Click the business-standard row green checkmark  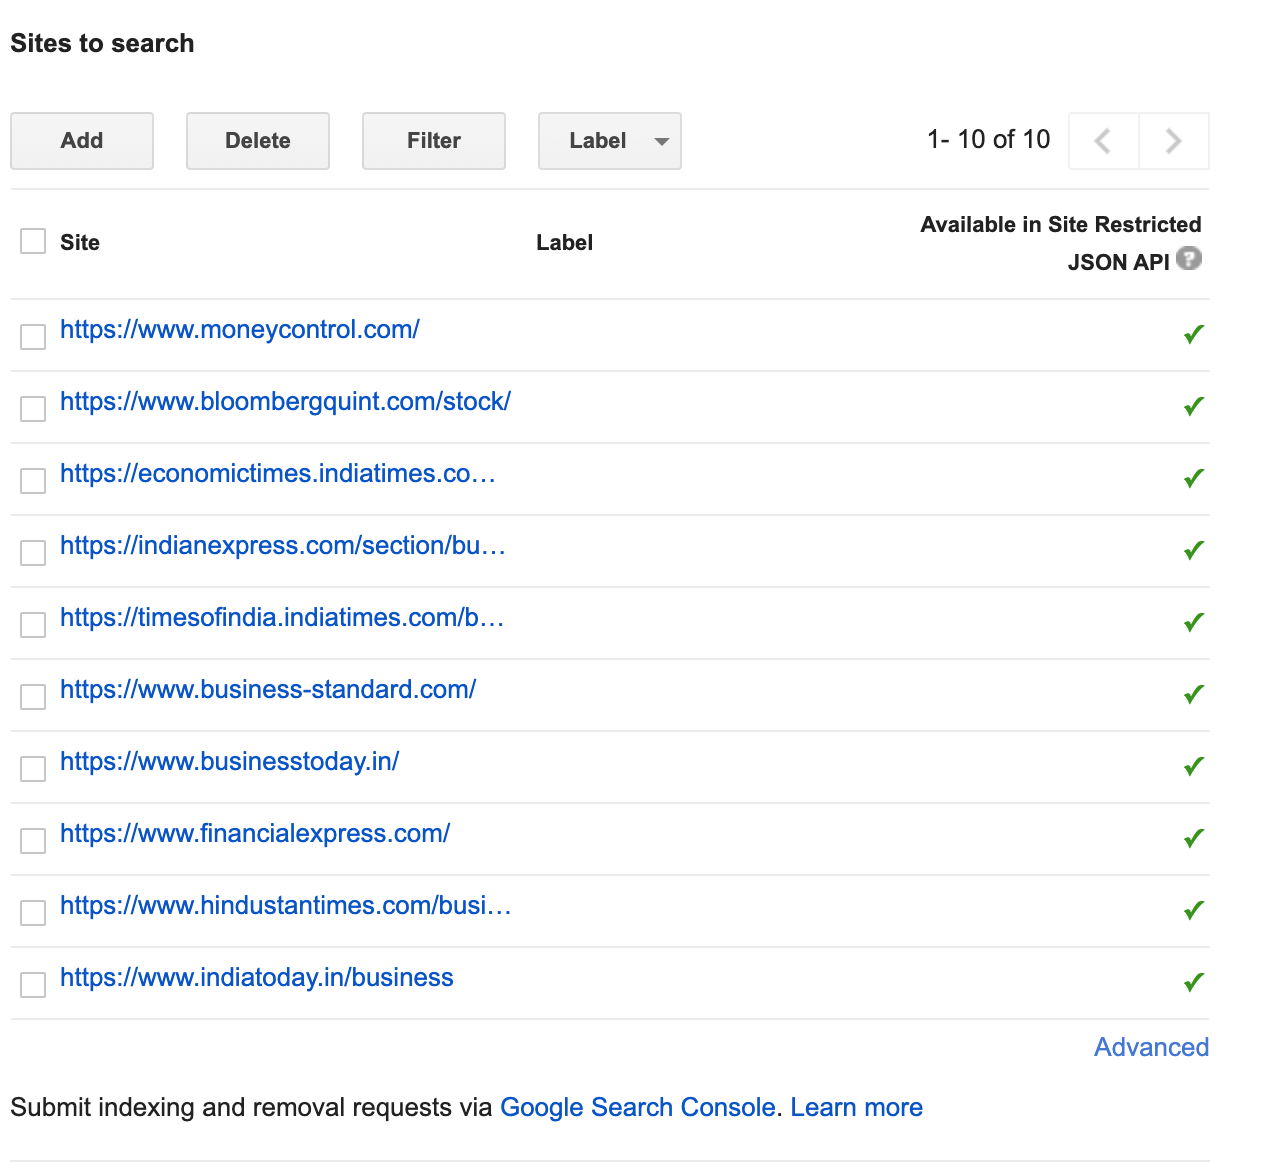(1194, 694)
